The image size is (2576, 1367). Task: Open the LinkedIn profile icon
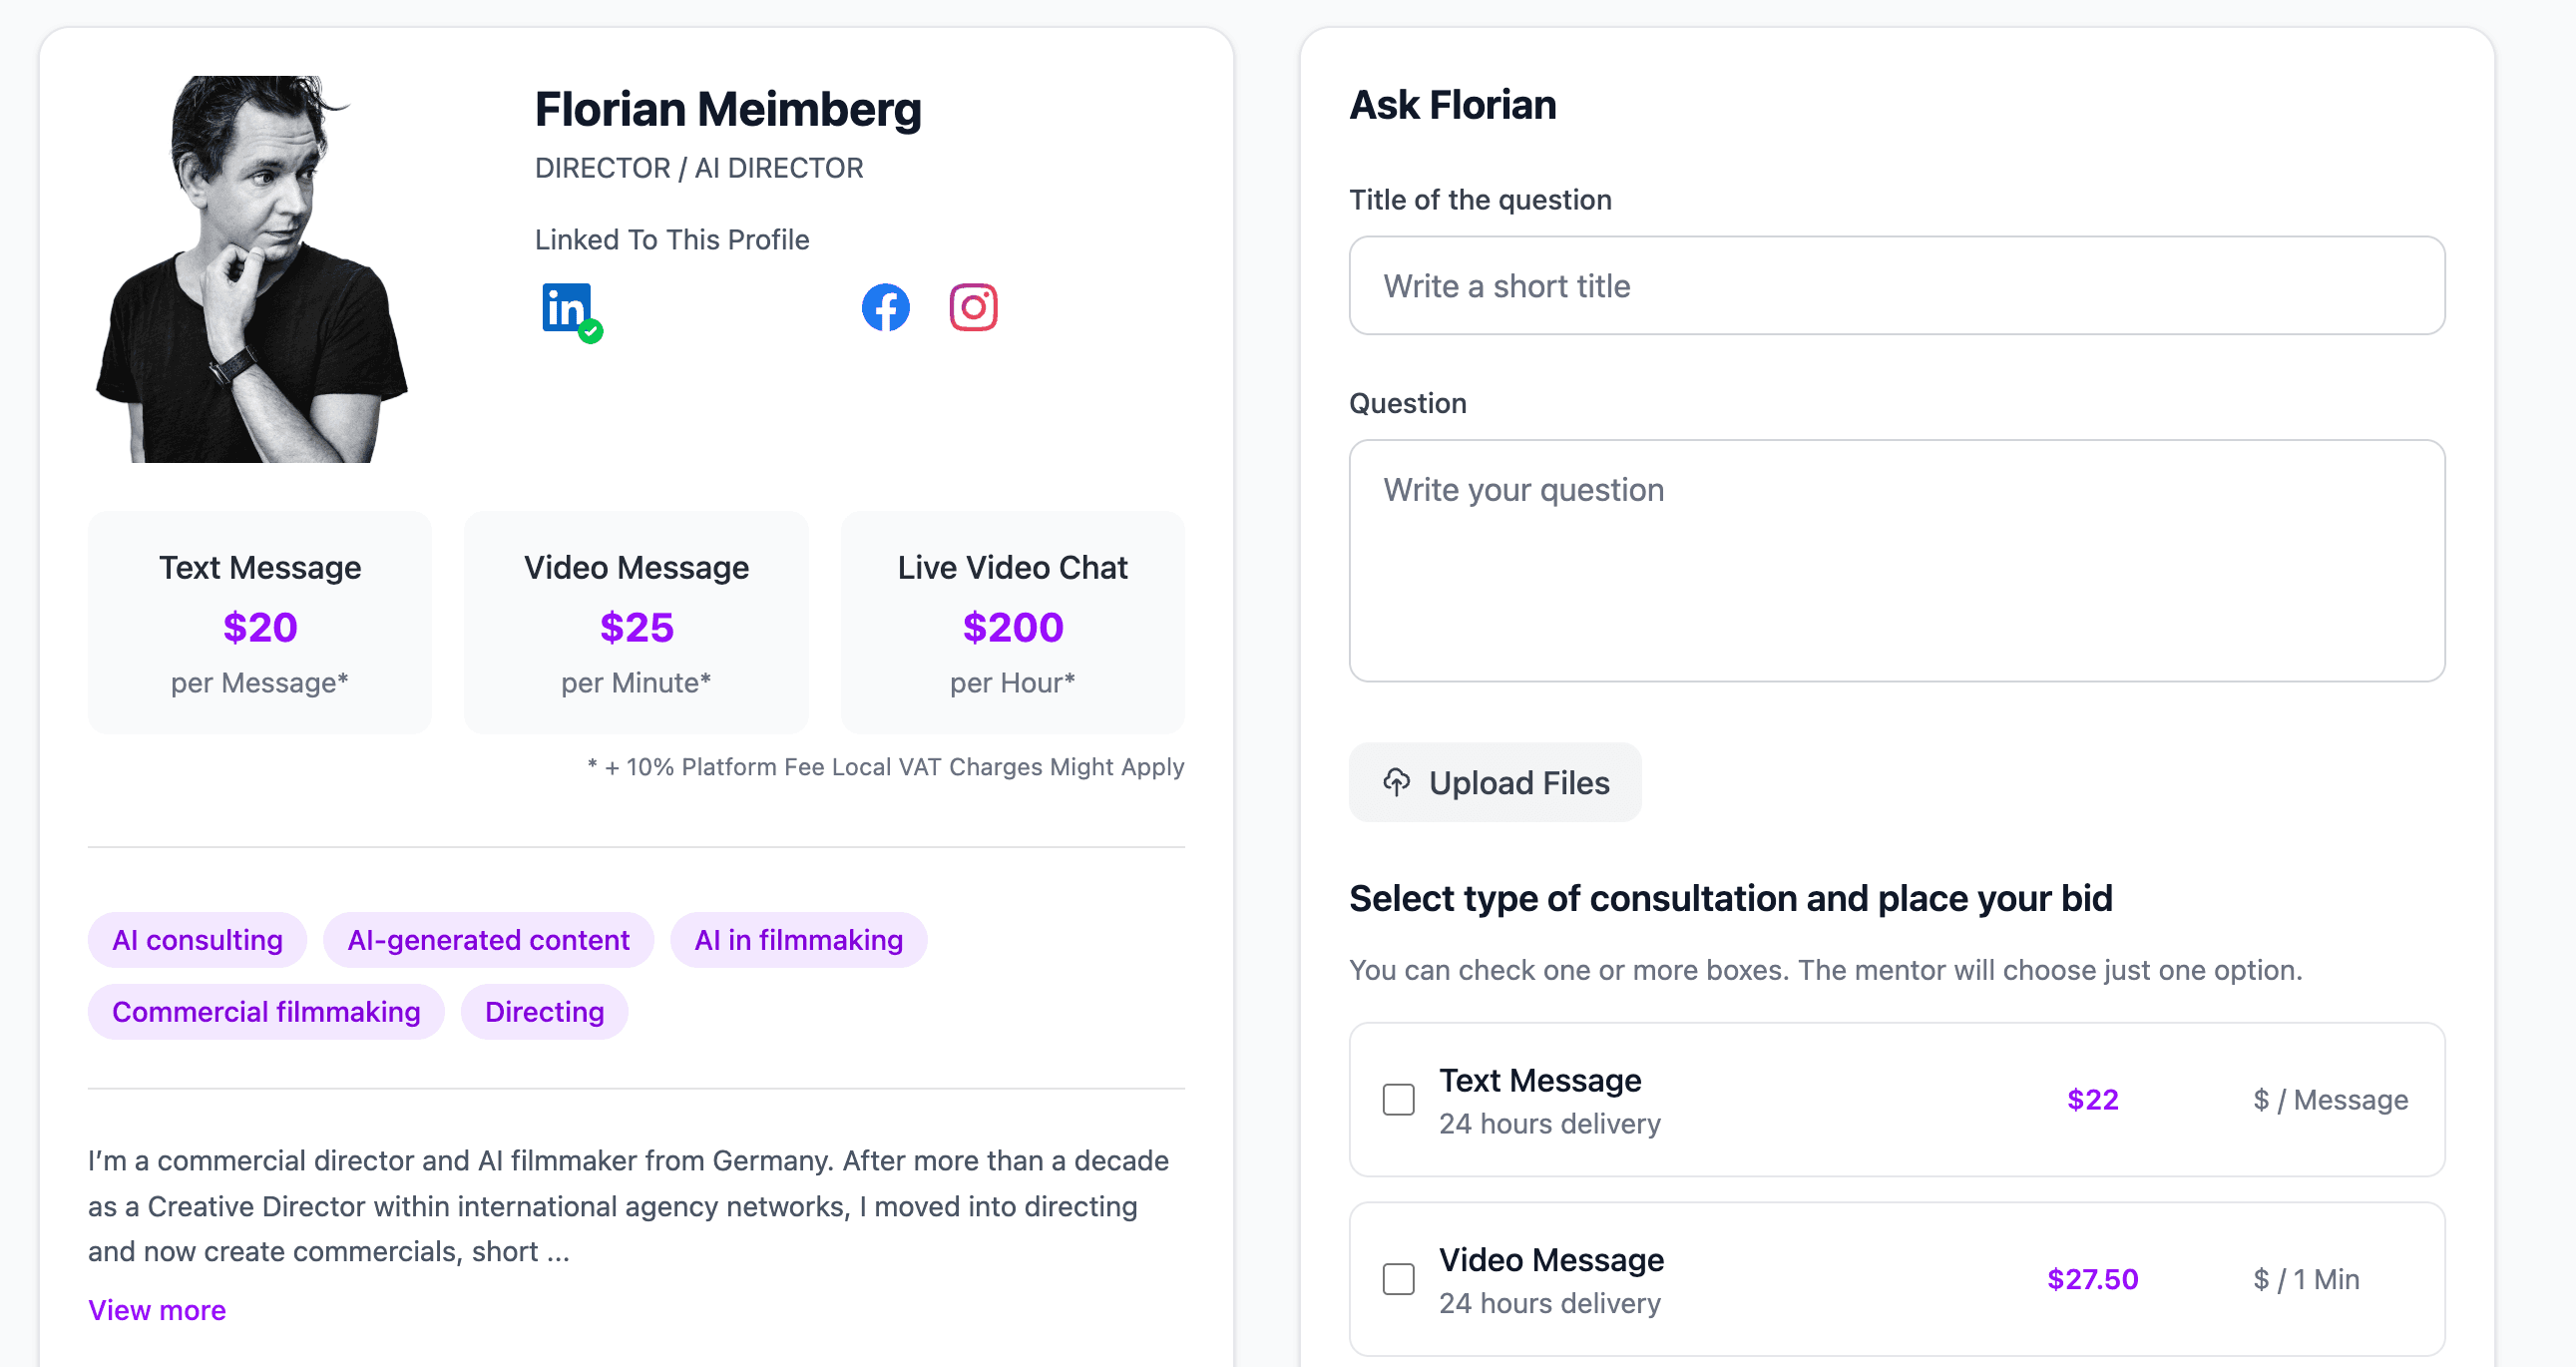tap(565, 307)
